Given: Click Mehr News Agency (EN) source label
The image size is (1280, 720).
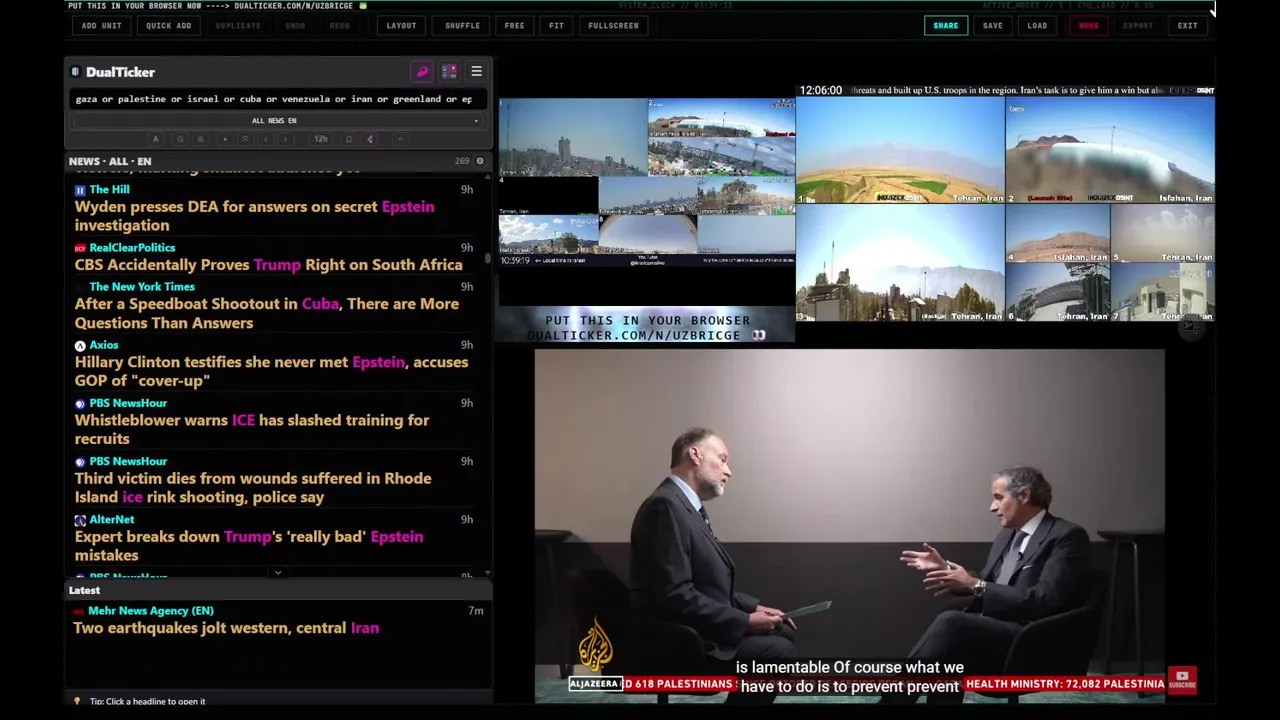Looking at the screenshot, I should click(x=150, y=611).
